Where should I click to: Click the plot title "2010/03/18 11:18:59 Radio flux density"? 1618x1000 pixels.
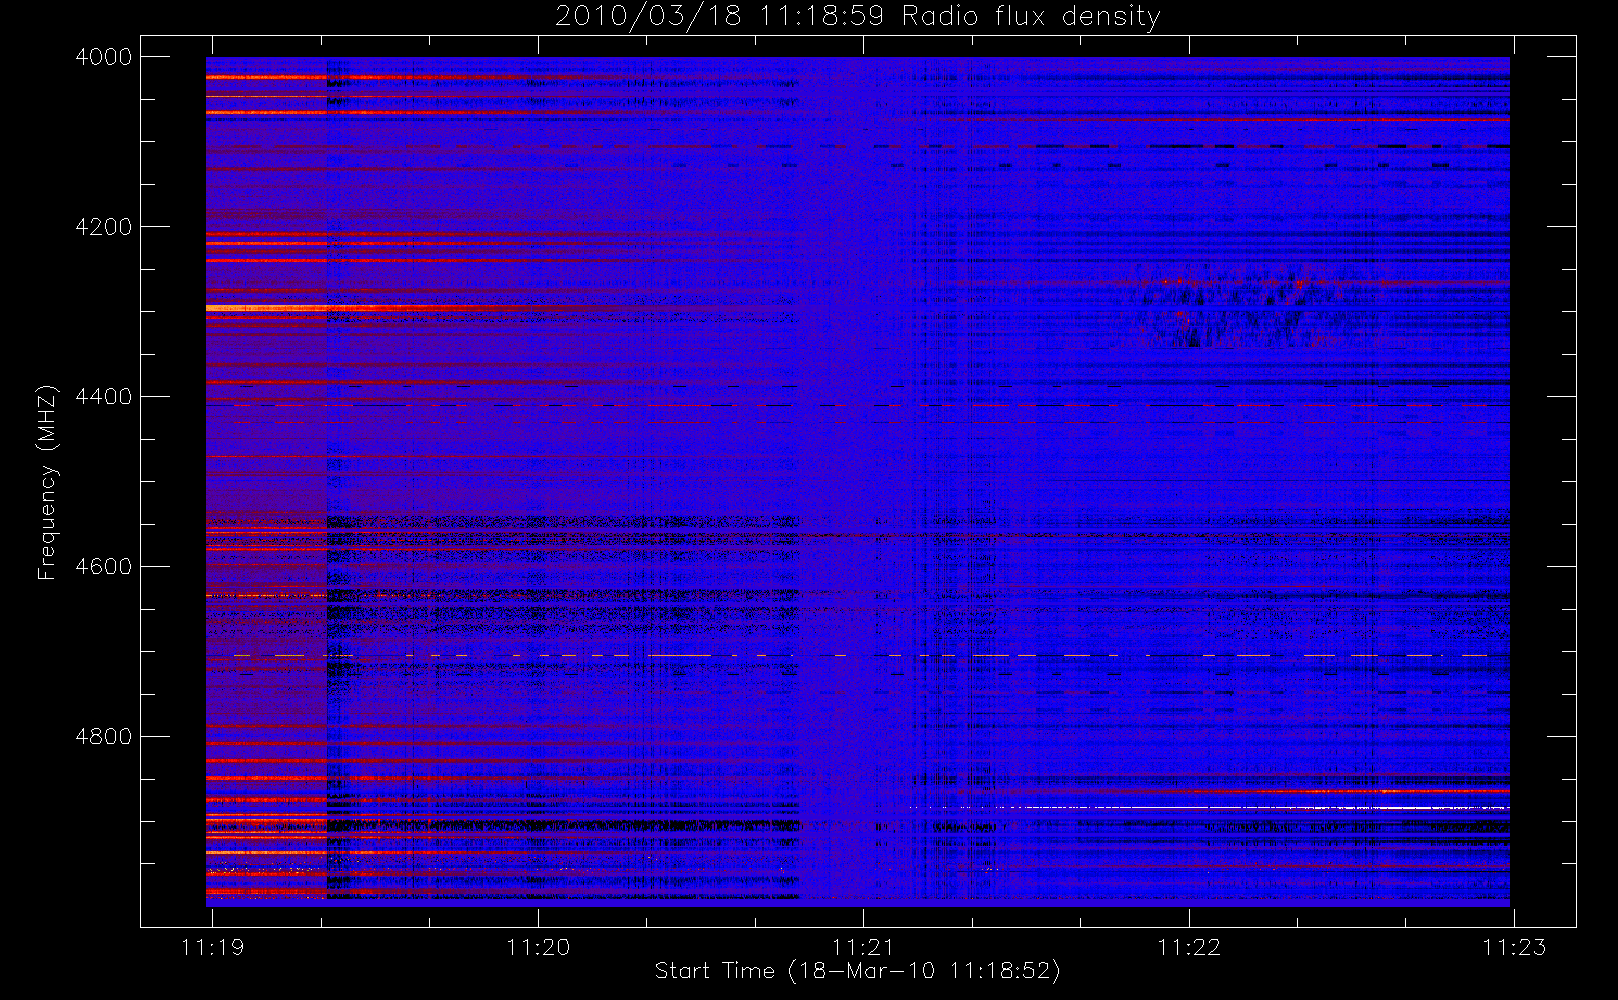[858, 16]
